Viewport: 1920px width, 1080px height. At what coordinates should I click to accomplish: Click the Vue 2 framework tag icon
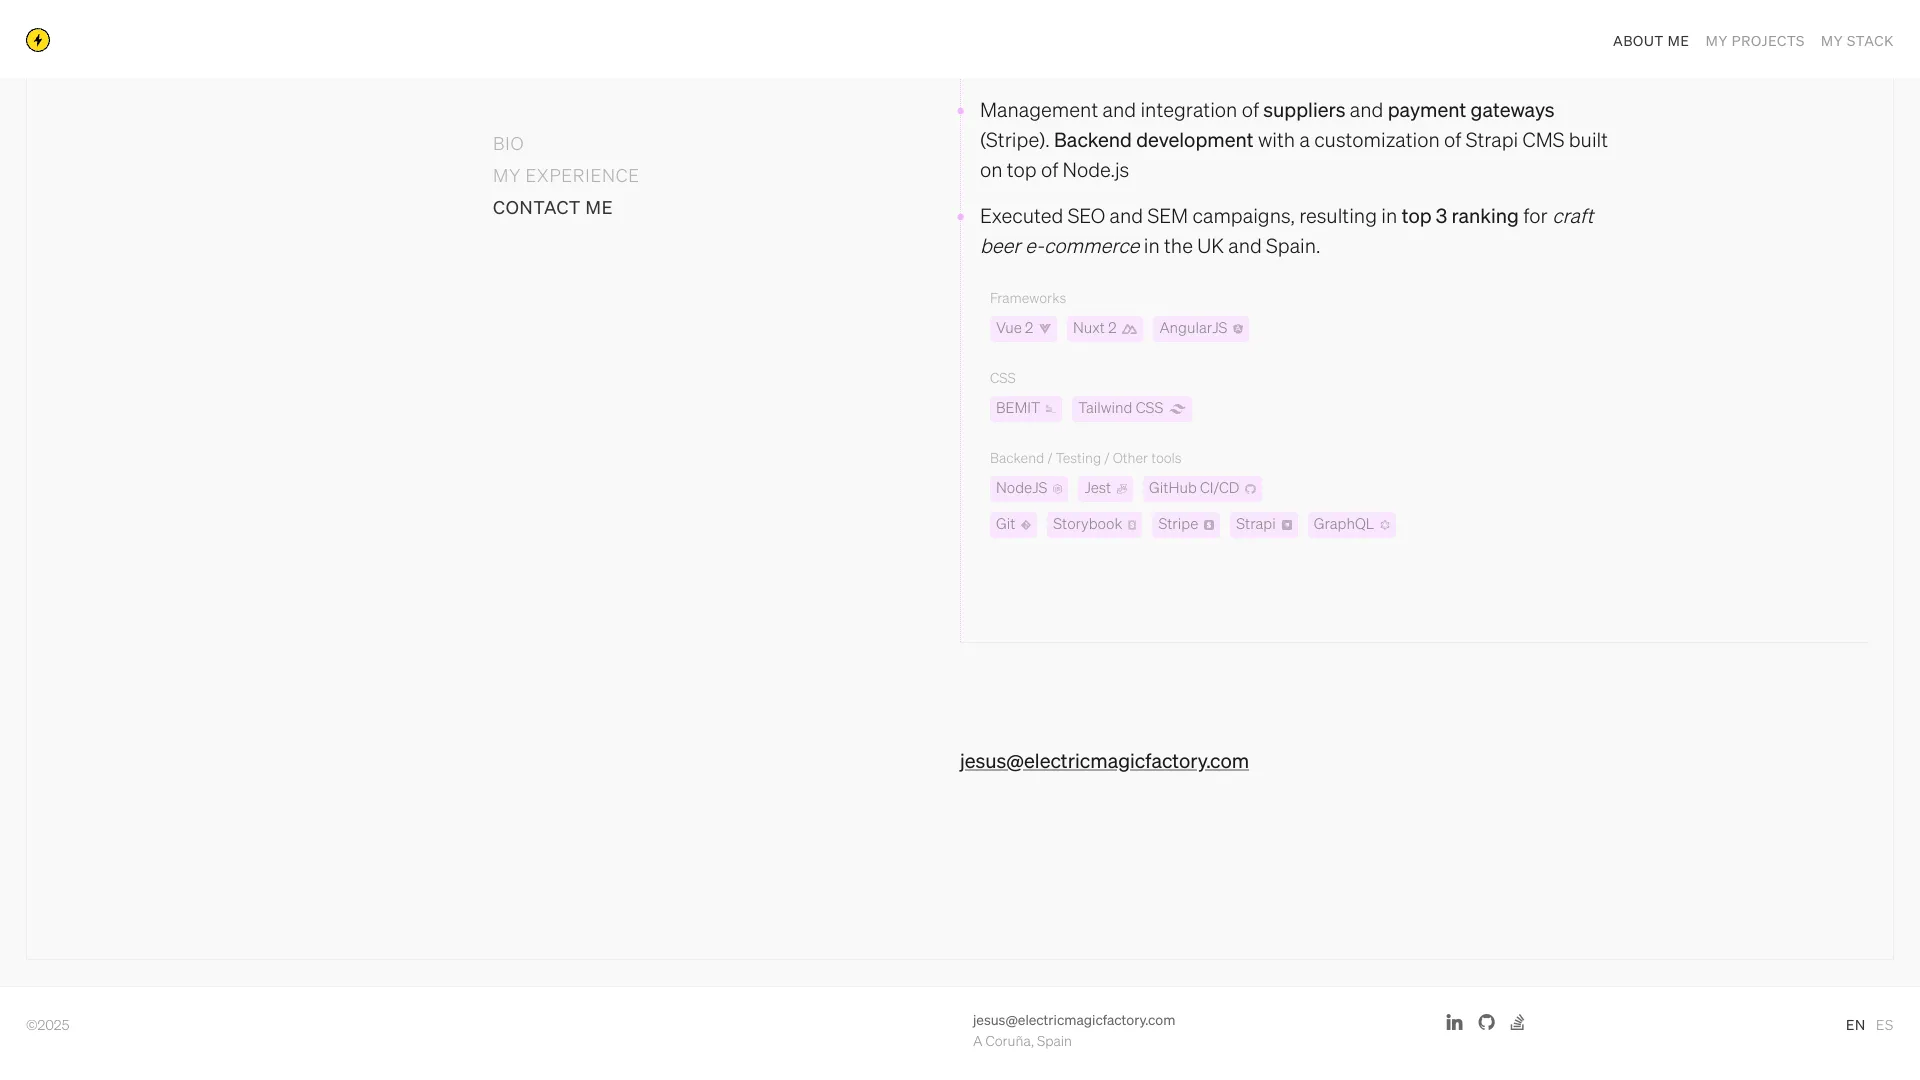(x=1044, y=328)
